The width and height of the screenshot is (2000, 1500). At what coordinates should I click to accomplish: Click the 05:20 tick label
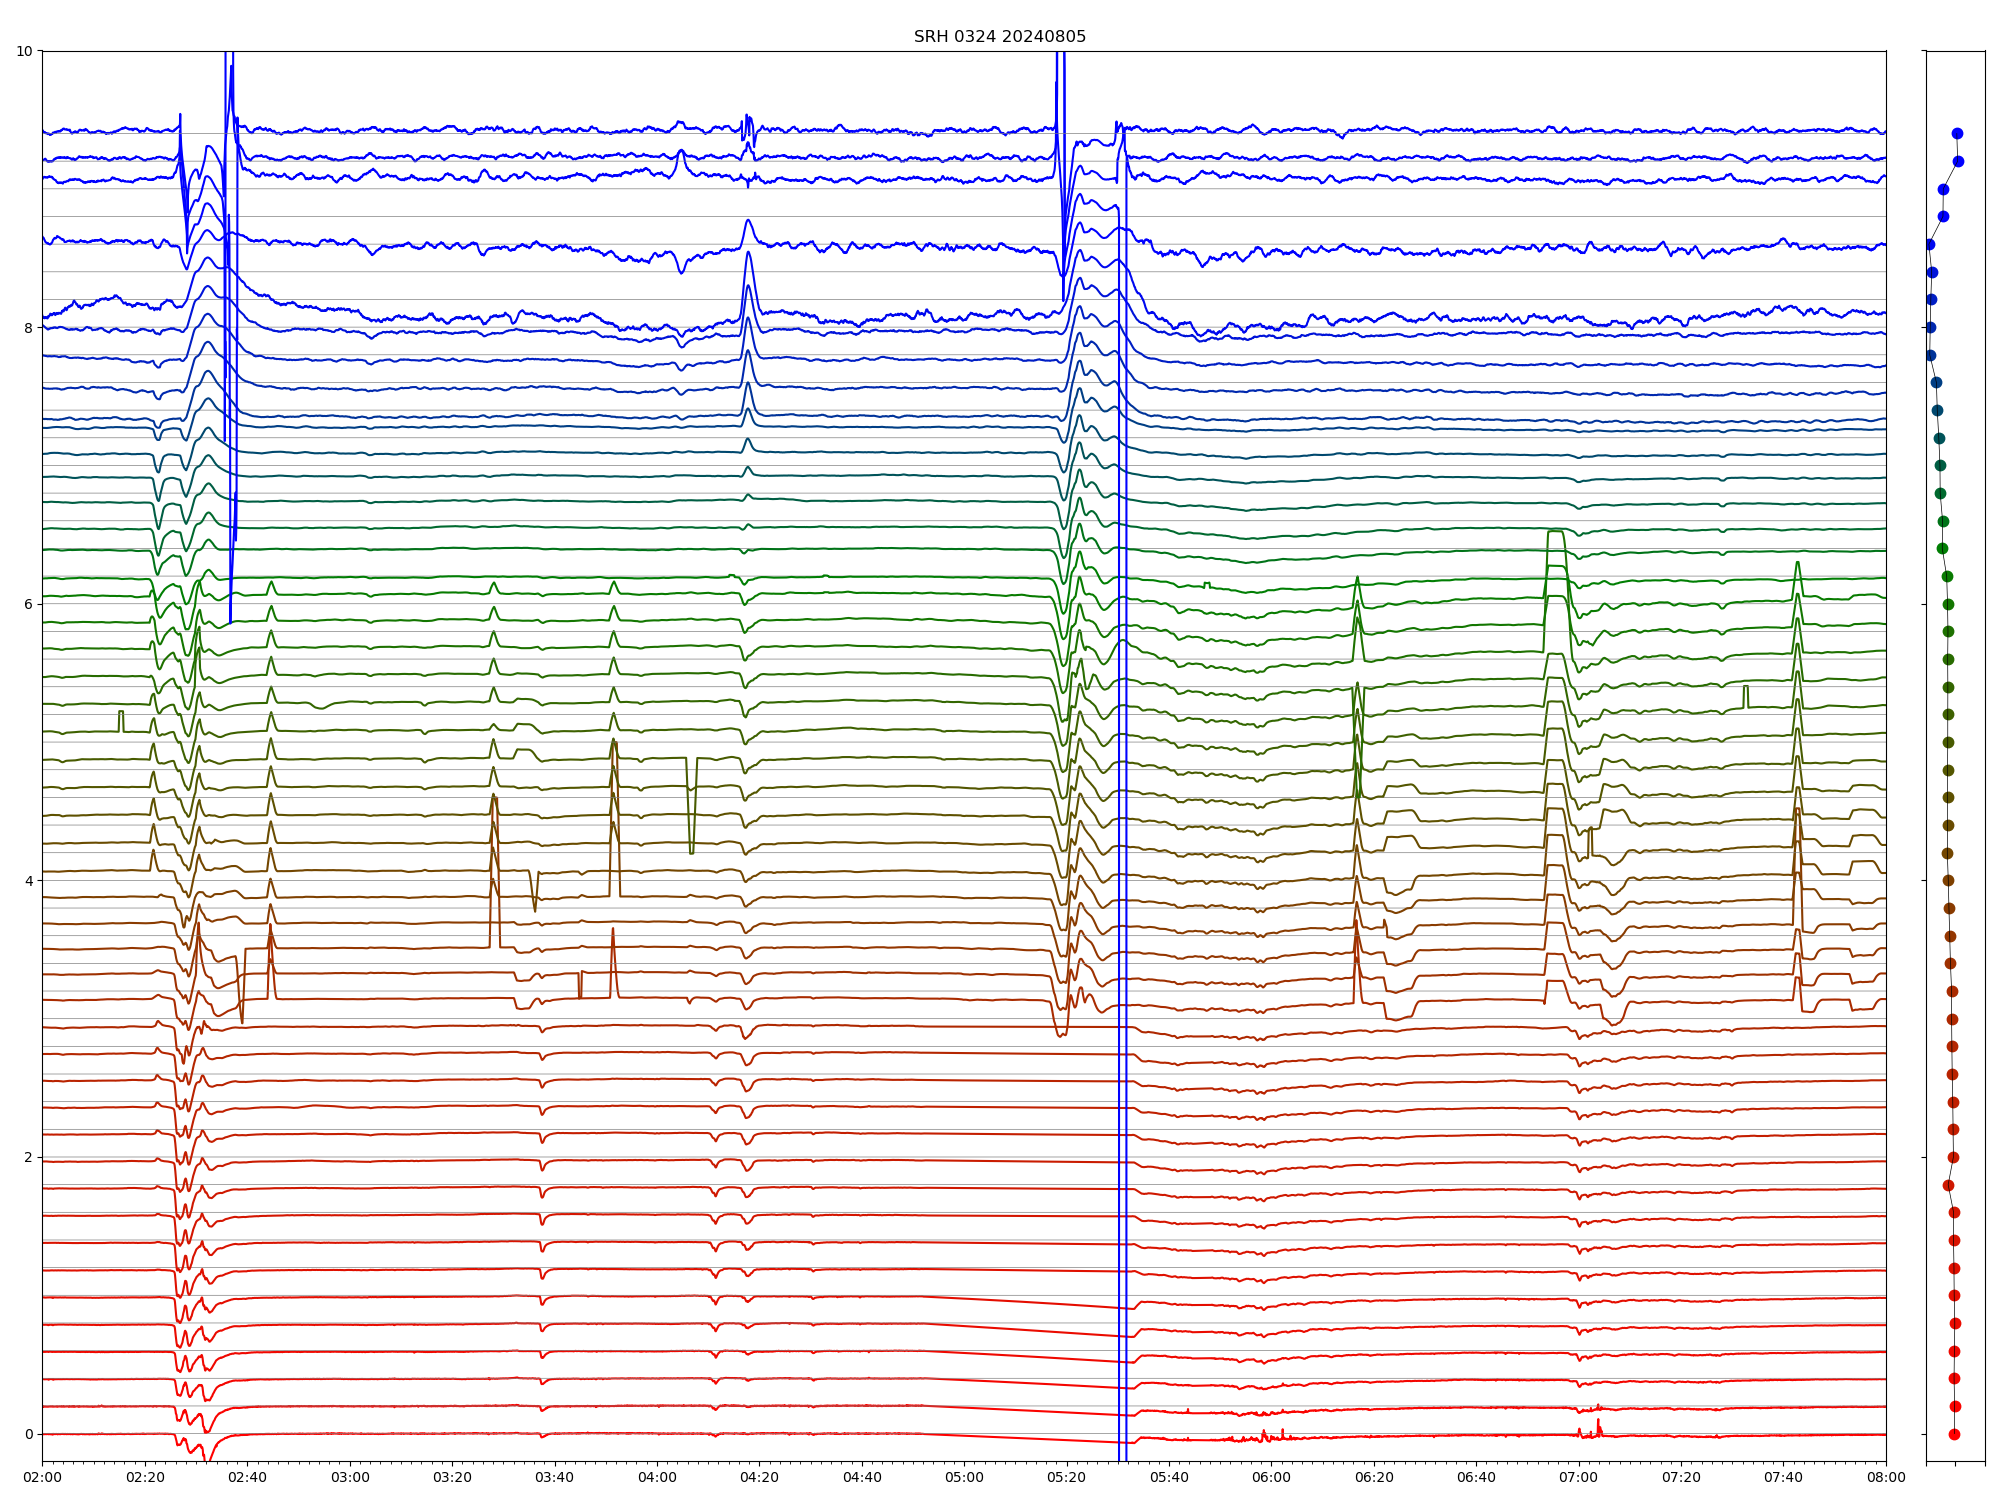(1066, 1477)
